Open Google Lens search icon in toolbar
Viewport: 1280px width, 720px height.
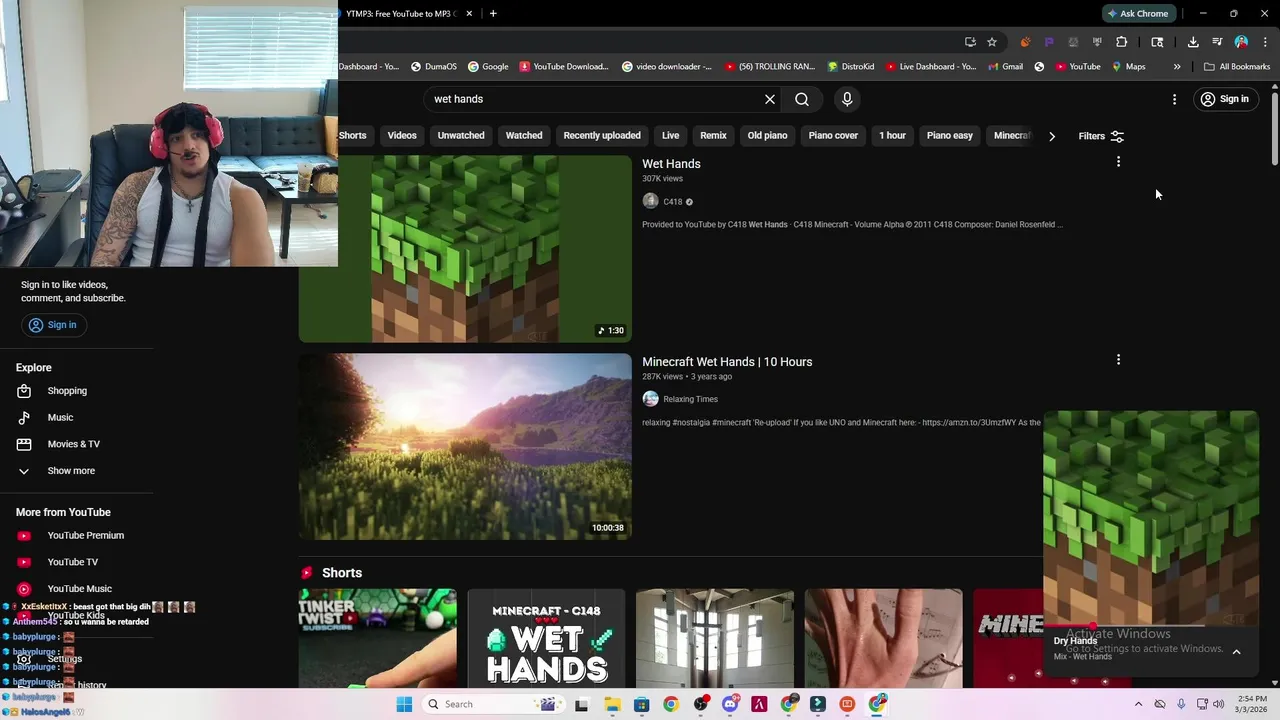tap(1157, 42)
